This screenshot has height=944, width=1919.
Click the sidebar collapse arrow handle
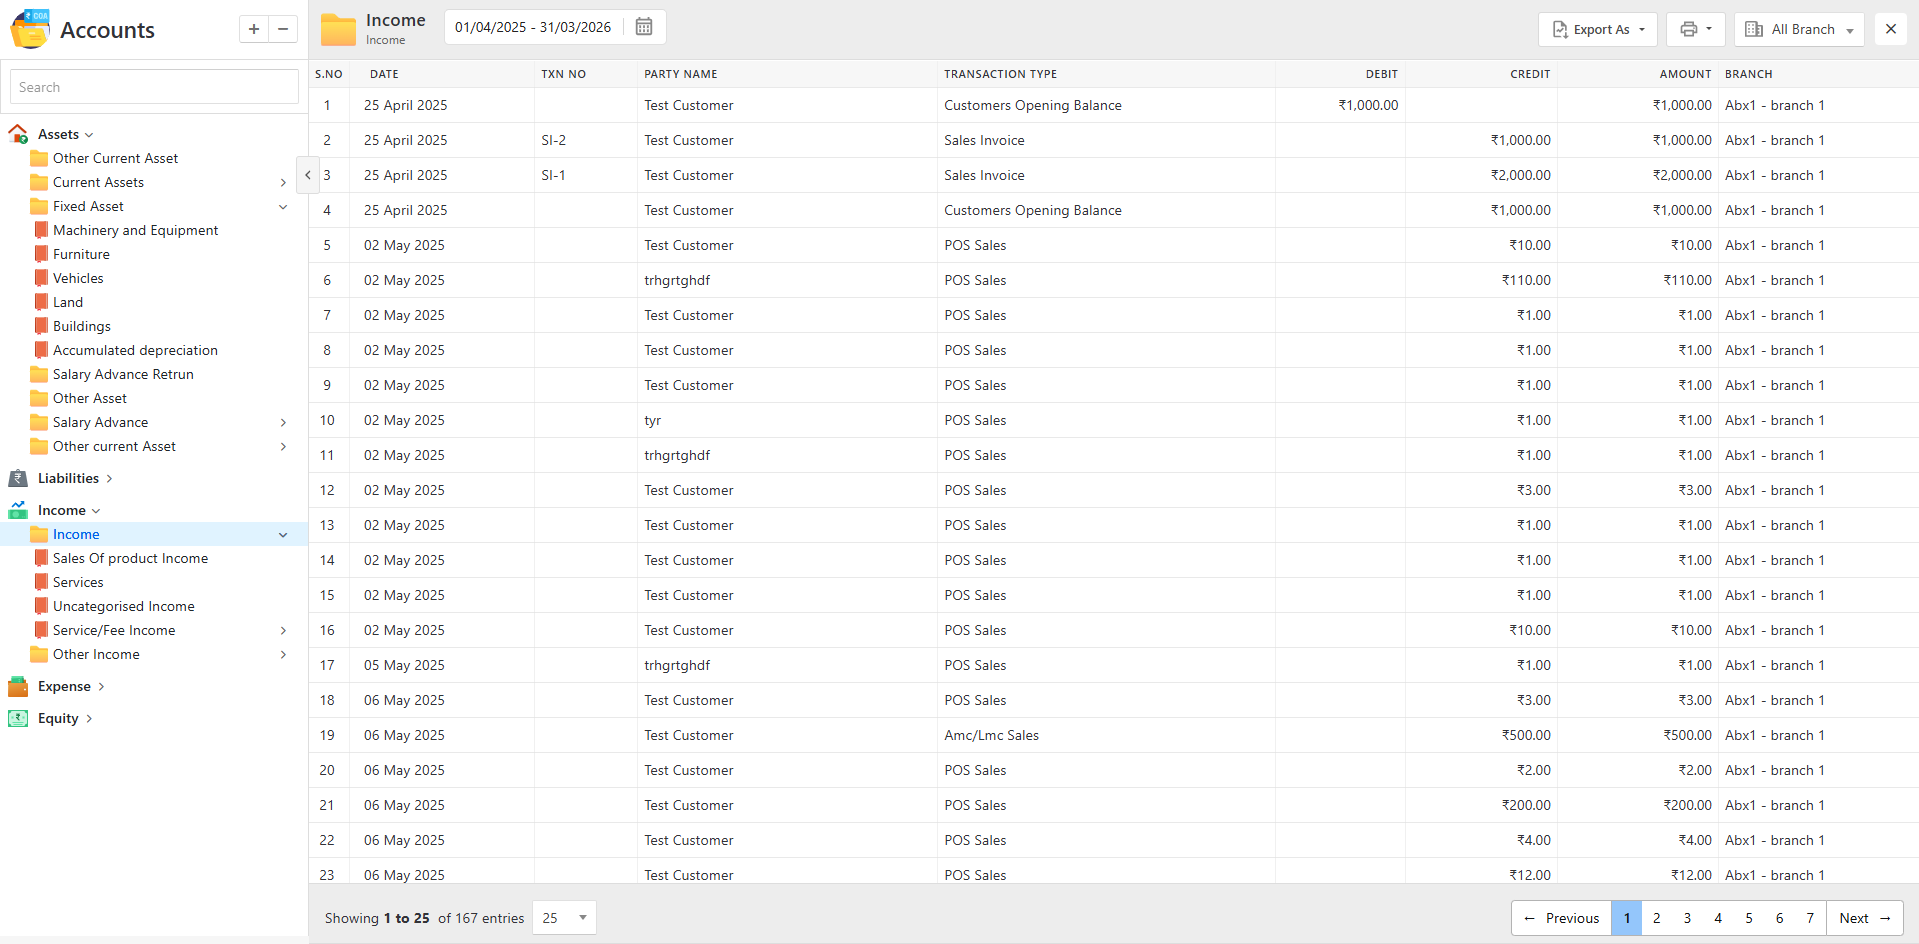pyautogui.click(x=308, y=175)
